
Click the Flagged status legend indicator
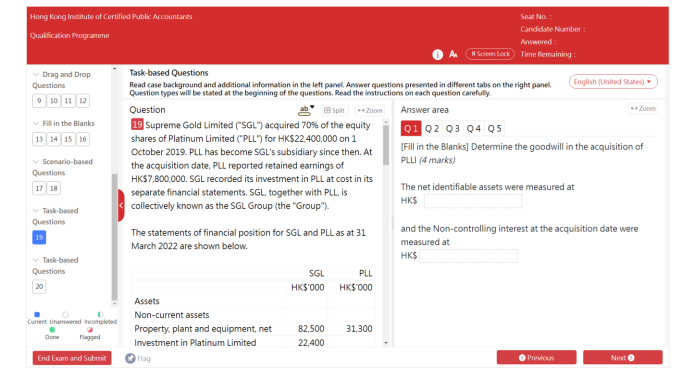tap(90, 330)
